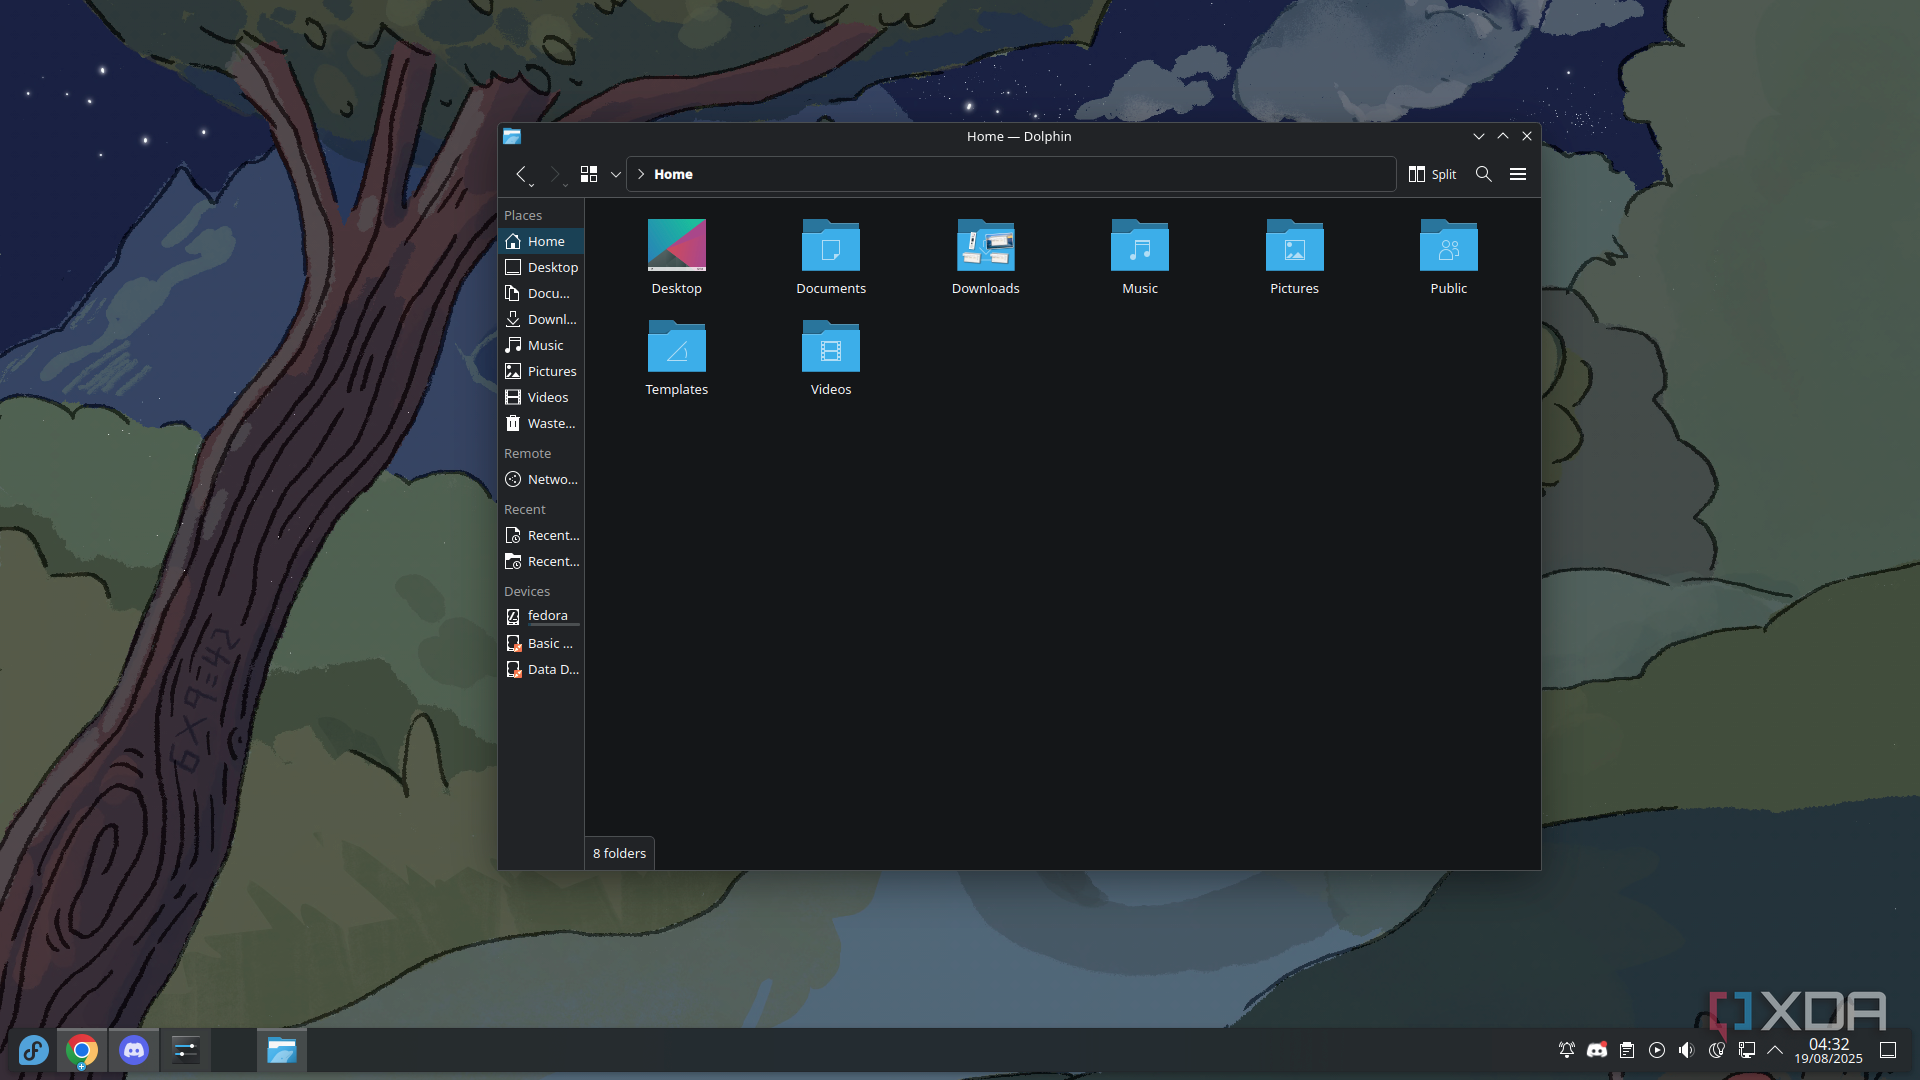
Task: Open Discord from the taskbar
Action: pos(134,1050)
